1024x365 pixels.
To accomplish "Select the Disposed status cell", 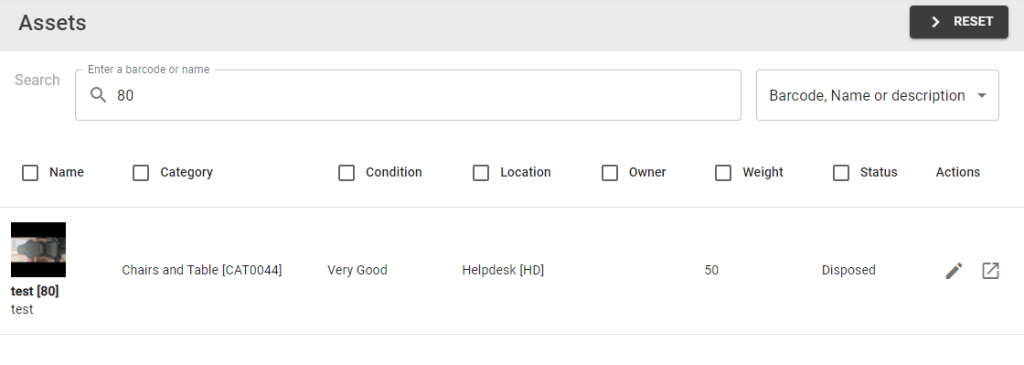I will 848,270.
